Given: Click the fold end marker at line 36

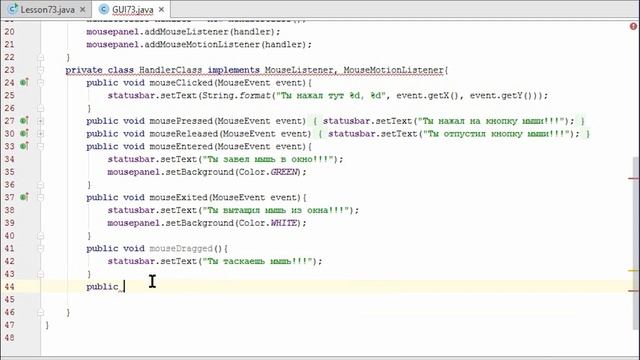Looking at the screenshot, I should click(x=40, y=184).
